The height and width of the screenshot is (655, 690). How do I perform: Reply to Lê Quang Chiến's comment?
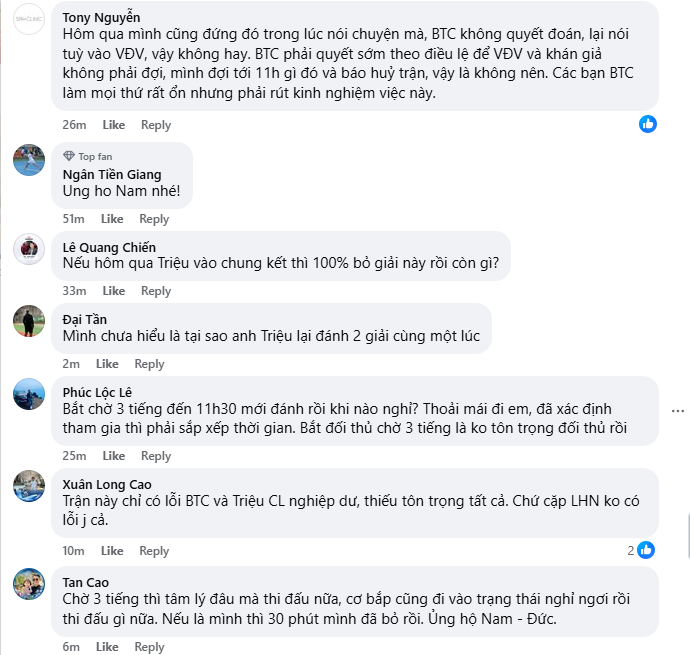click(x=156, y=291)
